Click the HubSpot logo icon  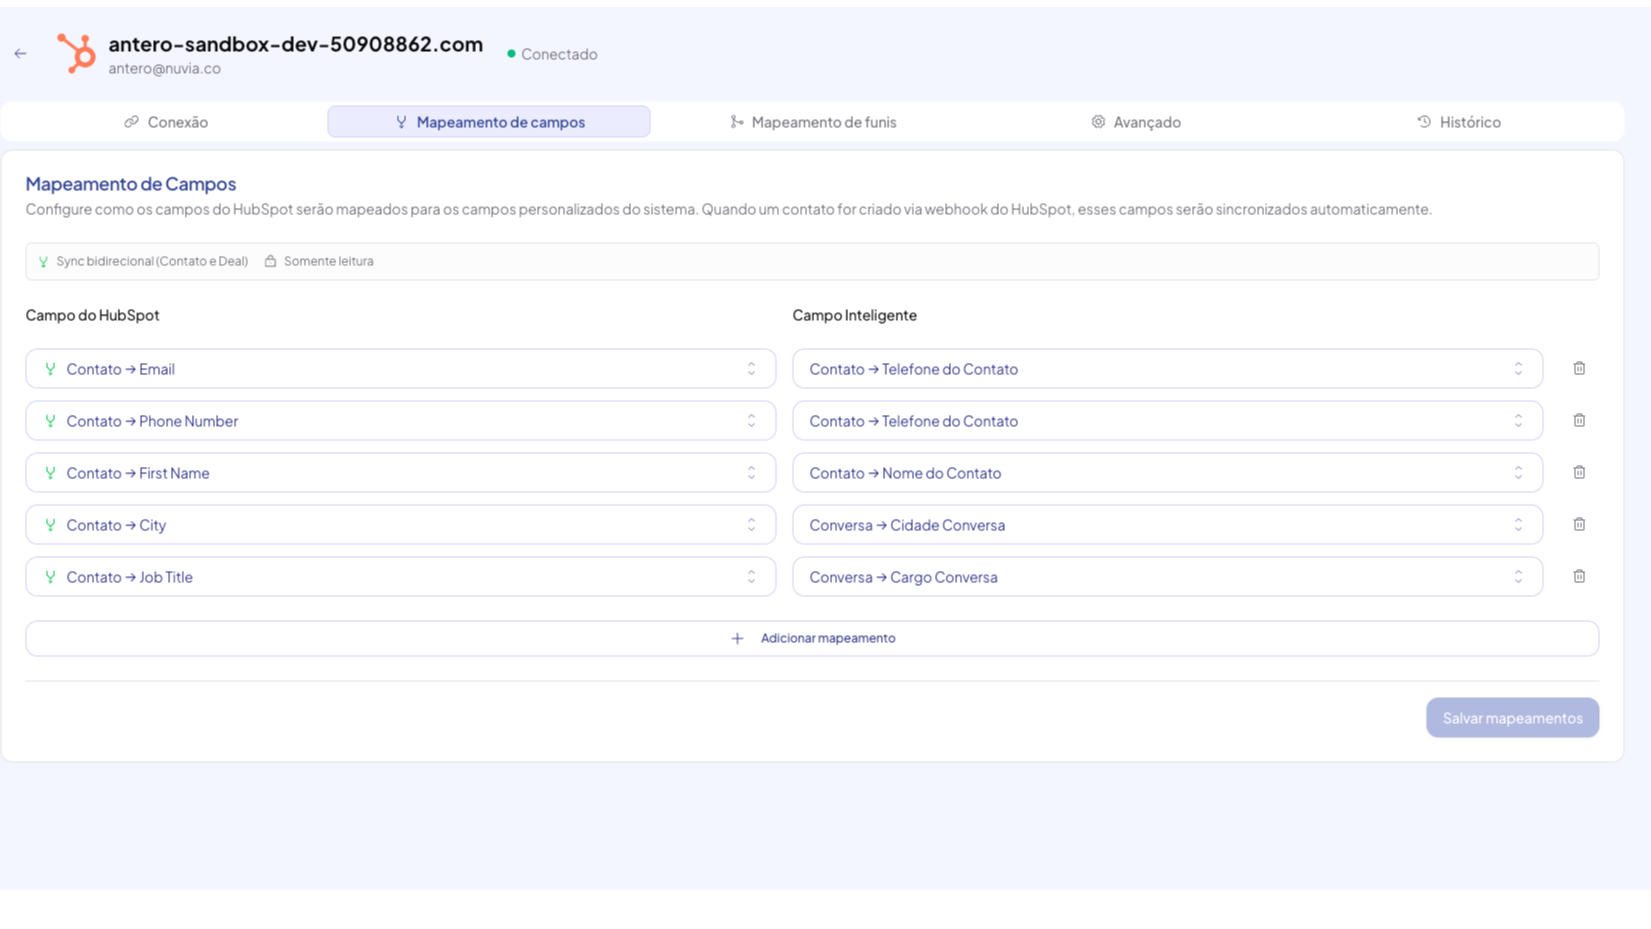pyautogui.click(x=76, y=54)
